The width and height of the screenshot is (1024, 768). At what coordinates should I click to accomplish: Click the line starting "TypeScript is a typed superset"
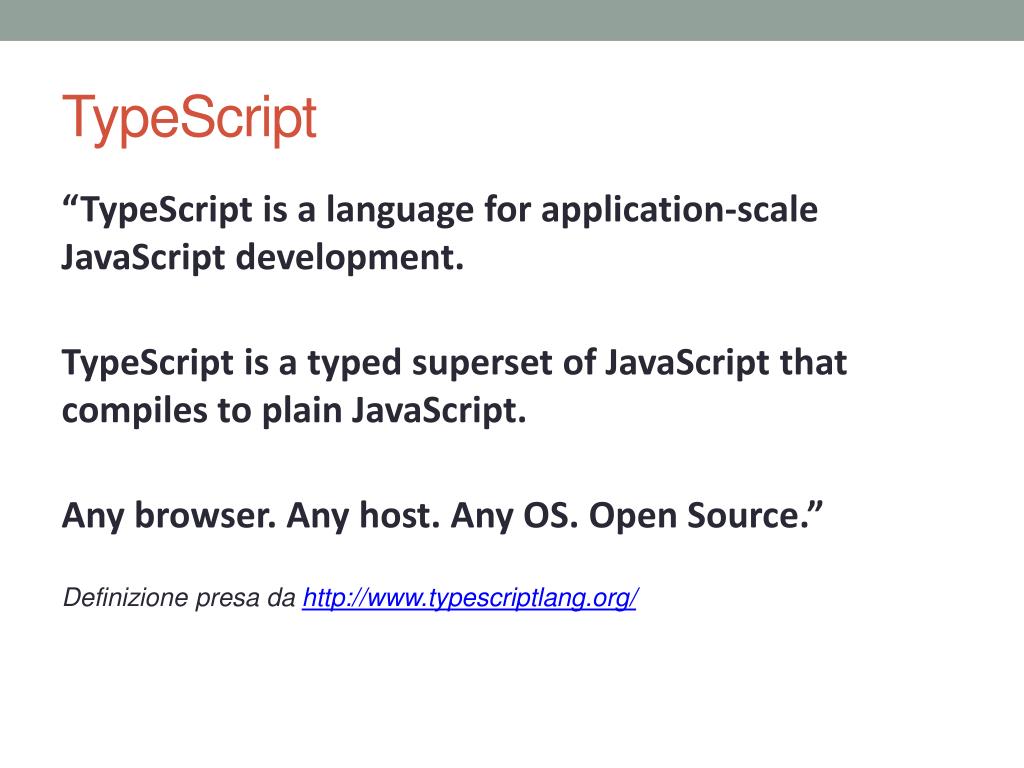(x=455, y=362)
